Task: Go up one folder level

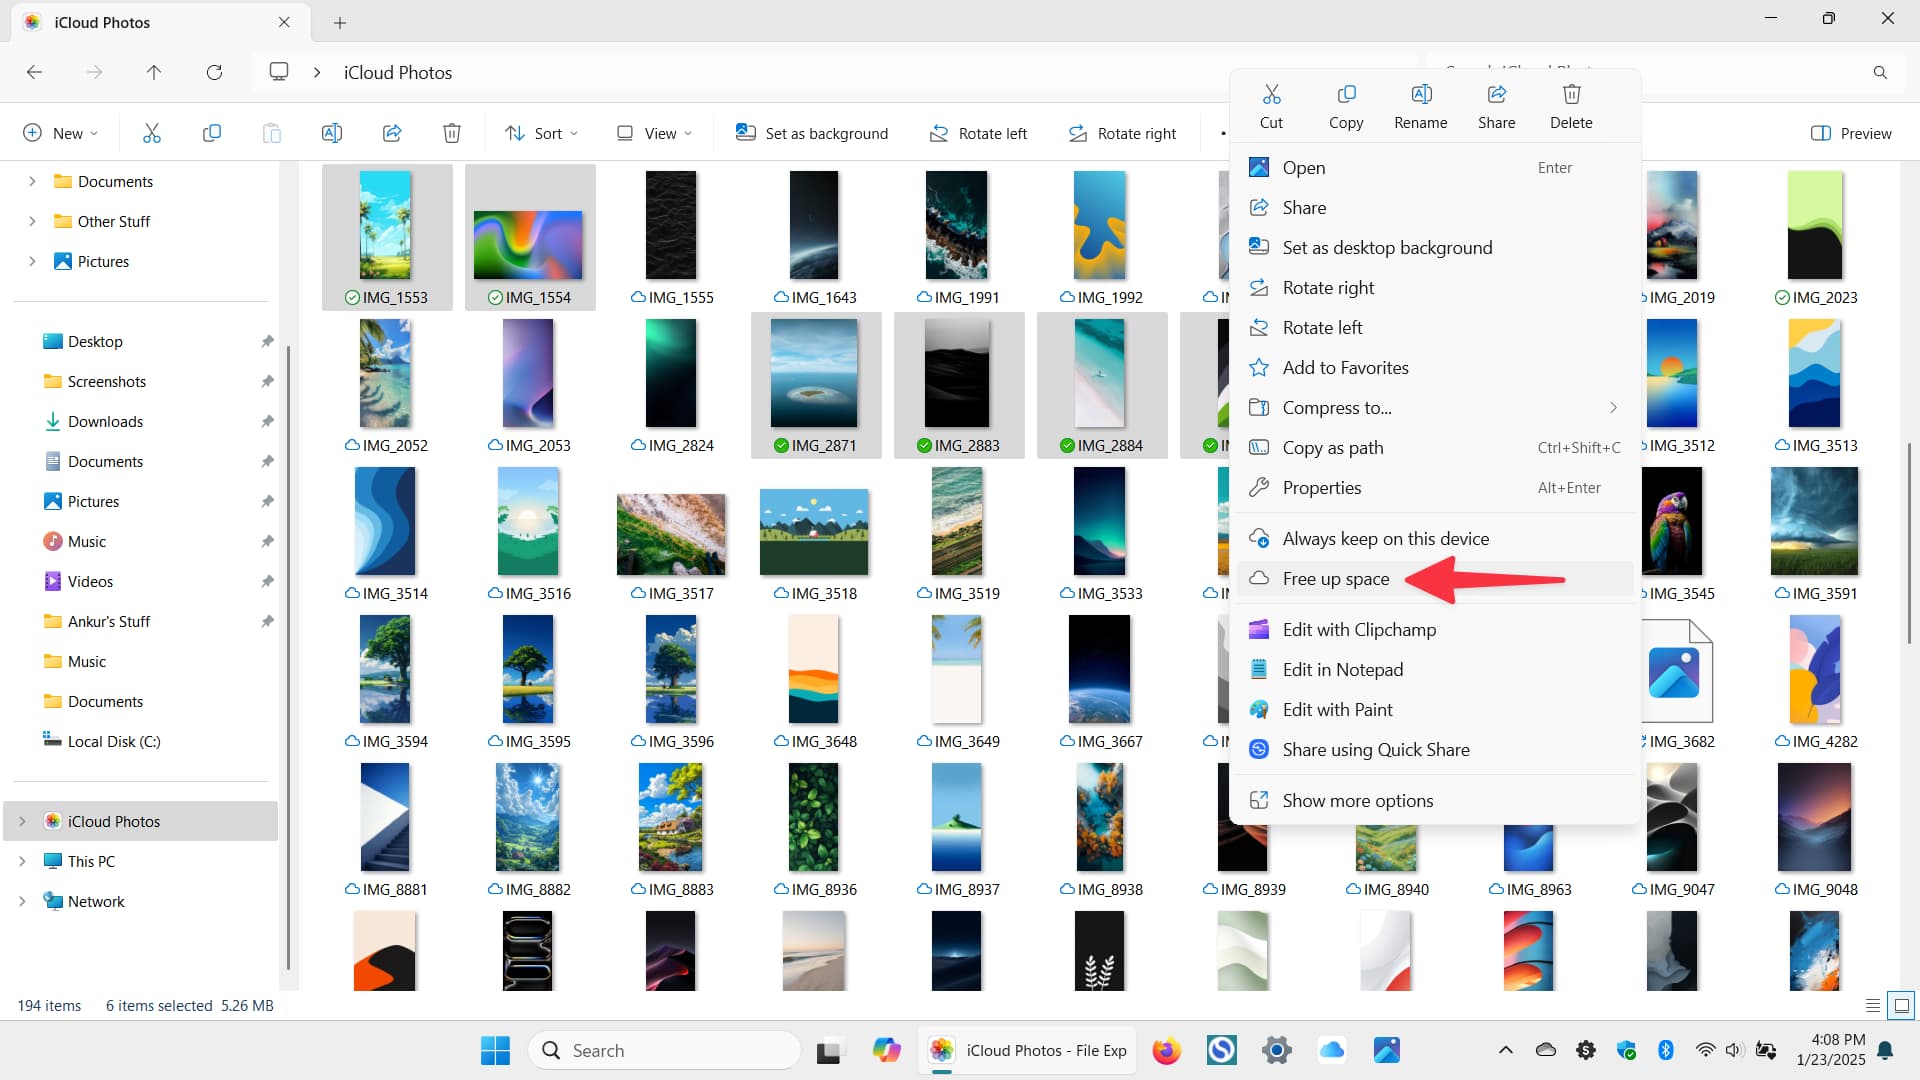Action: click(154, 72)
